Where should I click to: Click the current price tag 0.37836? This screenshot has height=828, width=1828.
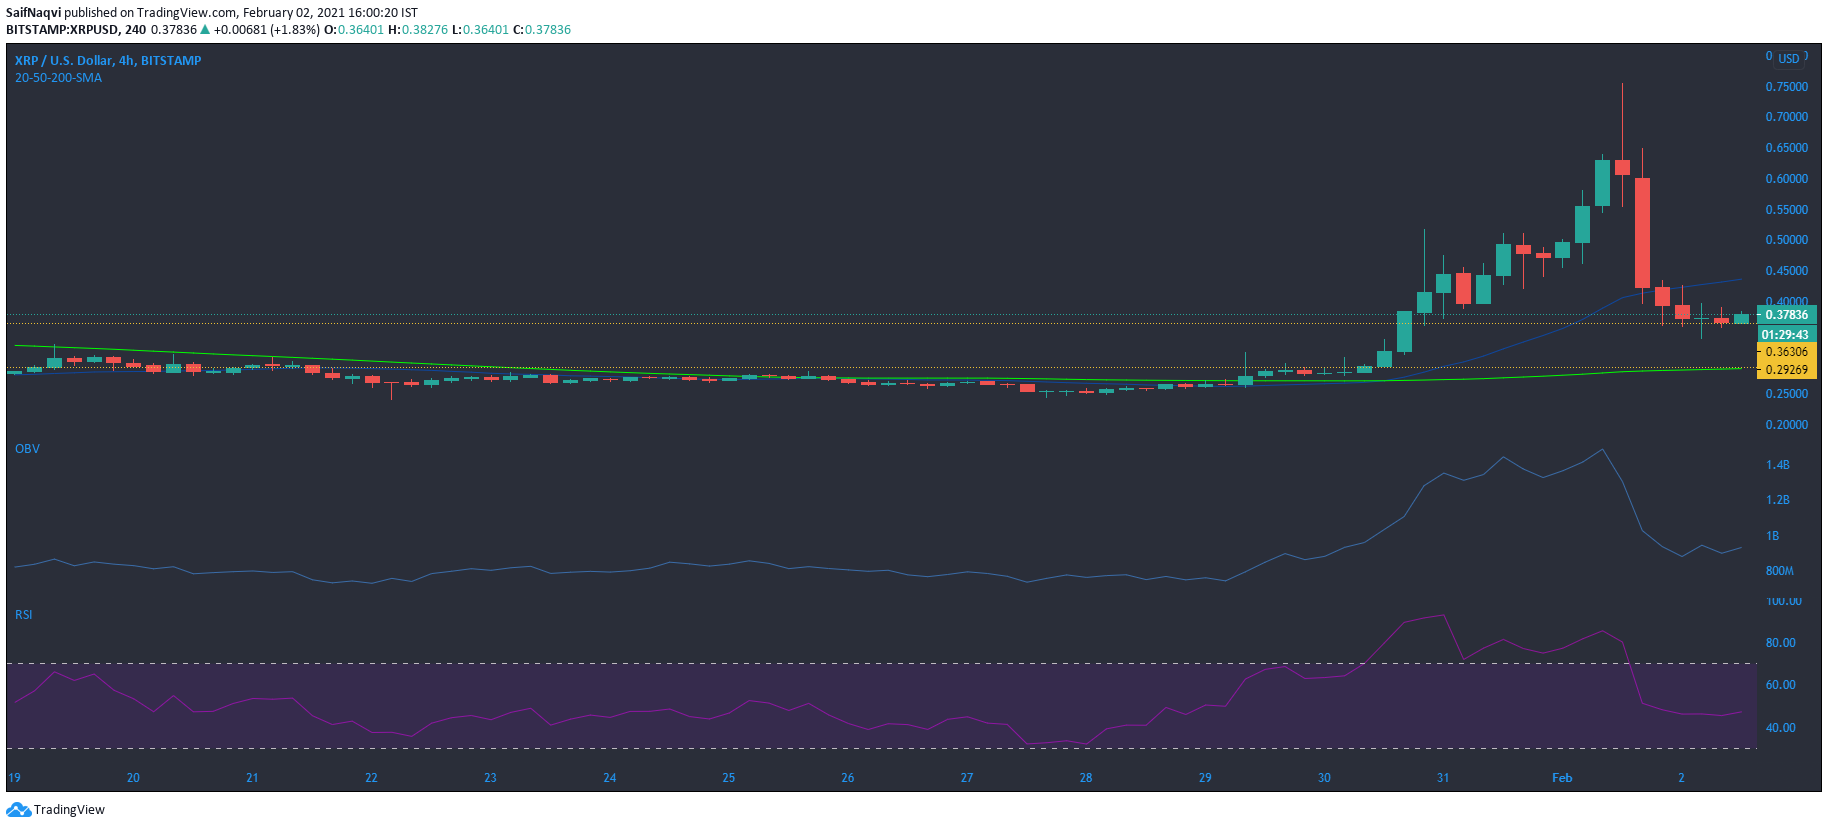(x=1787, y=315)
